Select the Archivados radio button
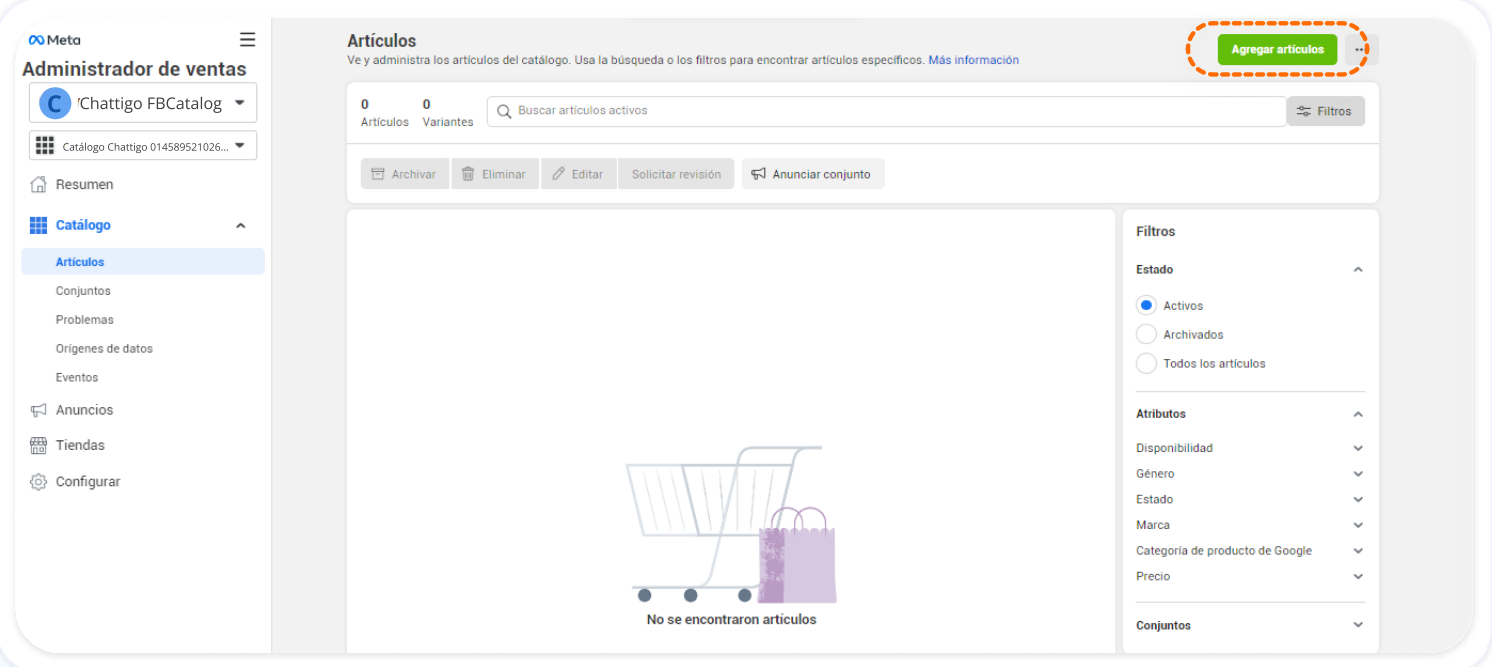The image size is (1492, 667). tap(1146, 335)
